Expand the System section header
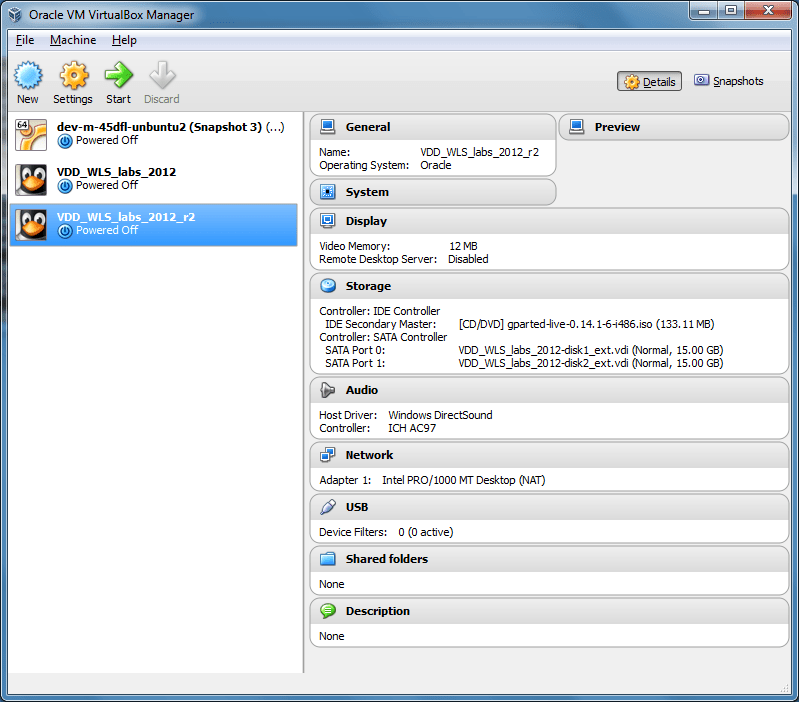799x702 pixels. (x=433, y=192)
